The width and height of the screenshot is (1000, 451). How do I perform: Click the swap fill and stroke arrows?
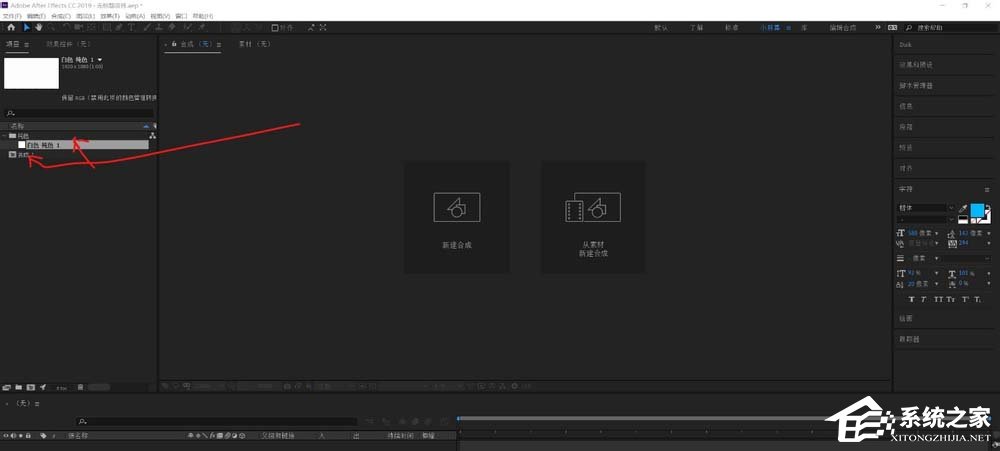point(989,207)
